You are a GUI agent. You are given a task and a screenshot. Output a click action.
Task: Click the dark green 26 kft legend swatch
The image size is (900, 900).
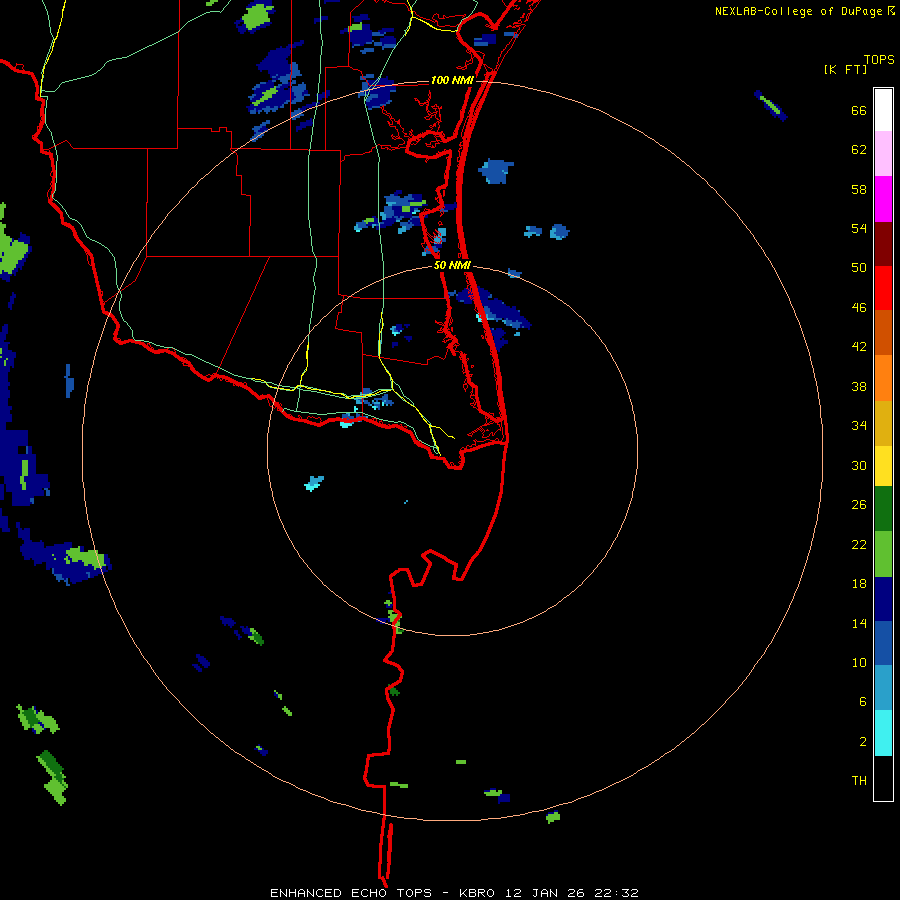click(883, 509)
